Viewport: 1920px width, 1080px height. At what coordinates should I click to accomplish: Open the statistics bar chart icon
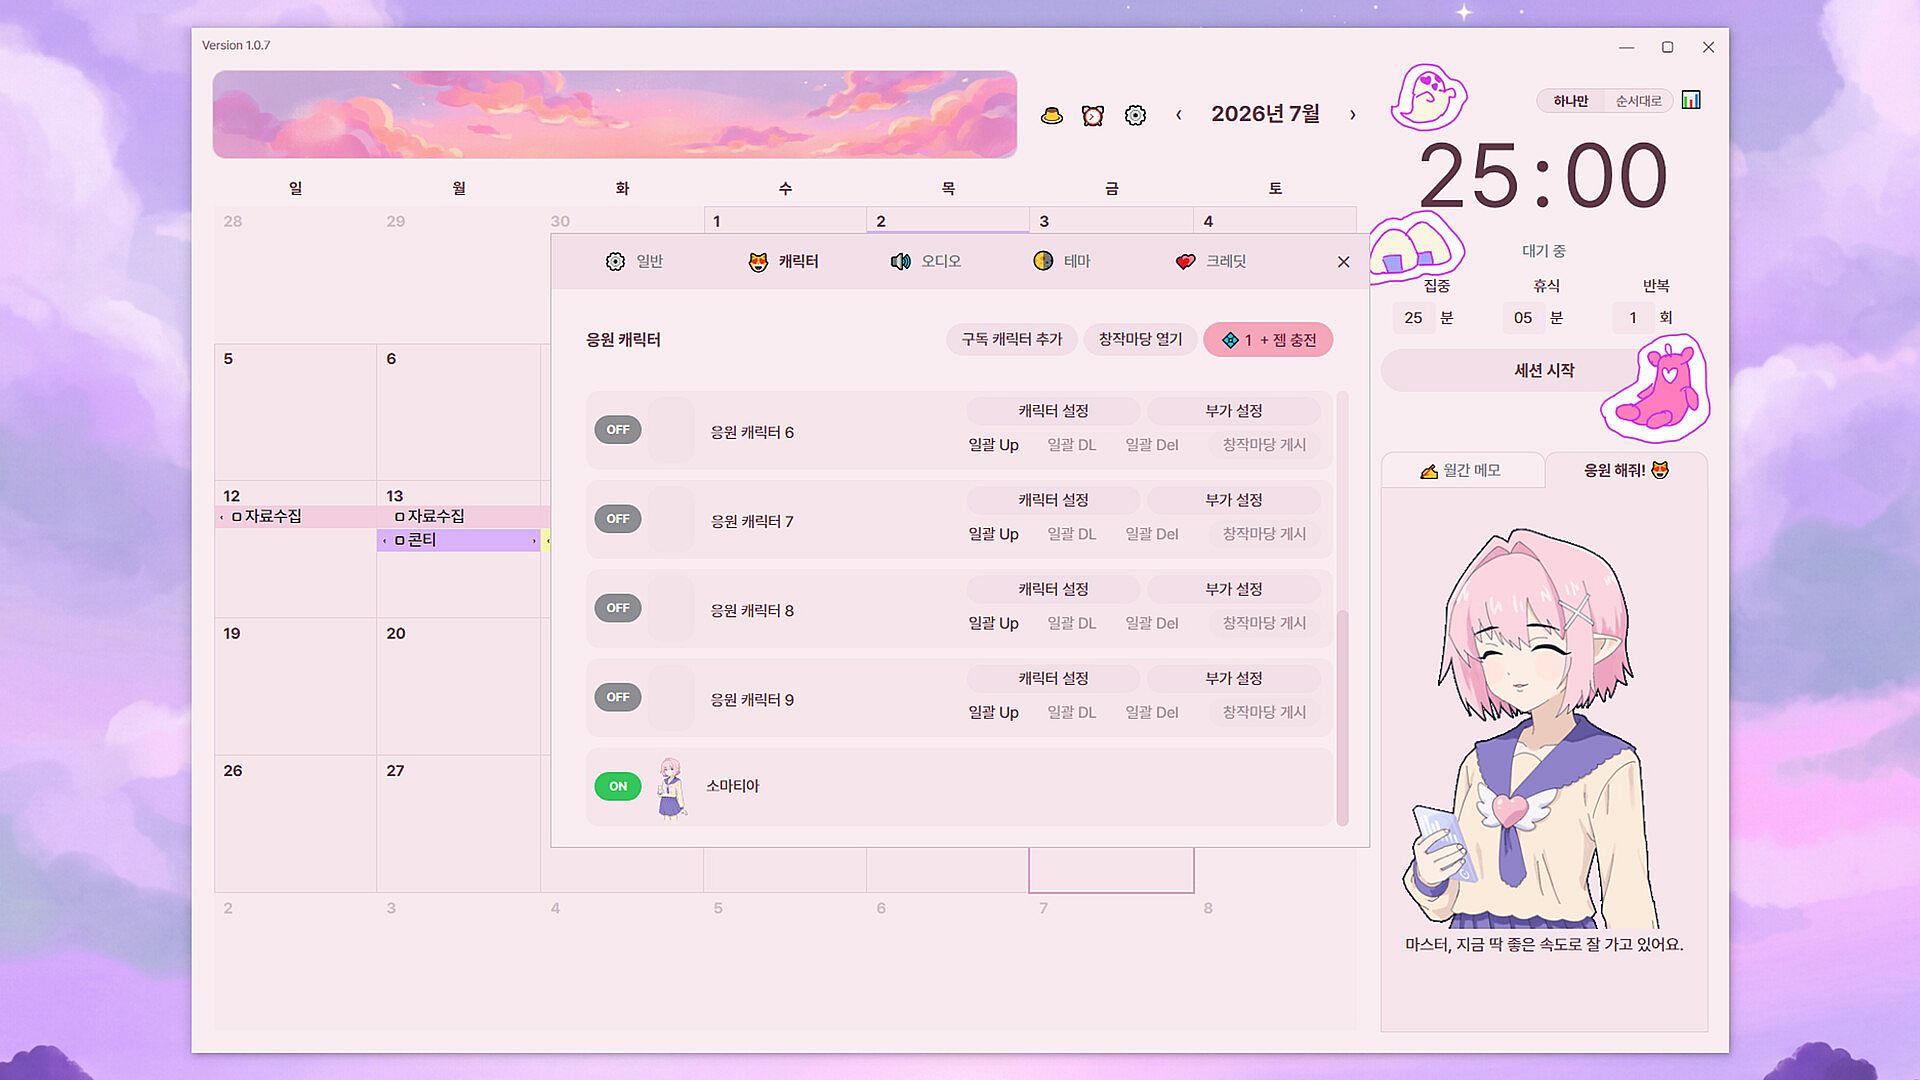1691,100
